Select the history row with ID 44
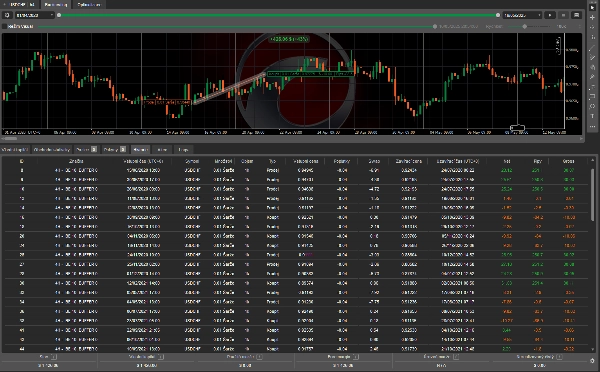Screen dimensions: 600x372 pos(297,349)
